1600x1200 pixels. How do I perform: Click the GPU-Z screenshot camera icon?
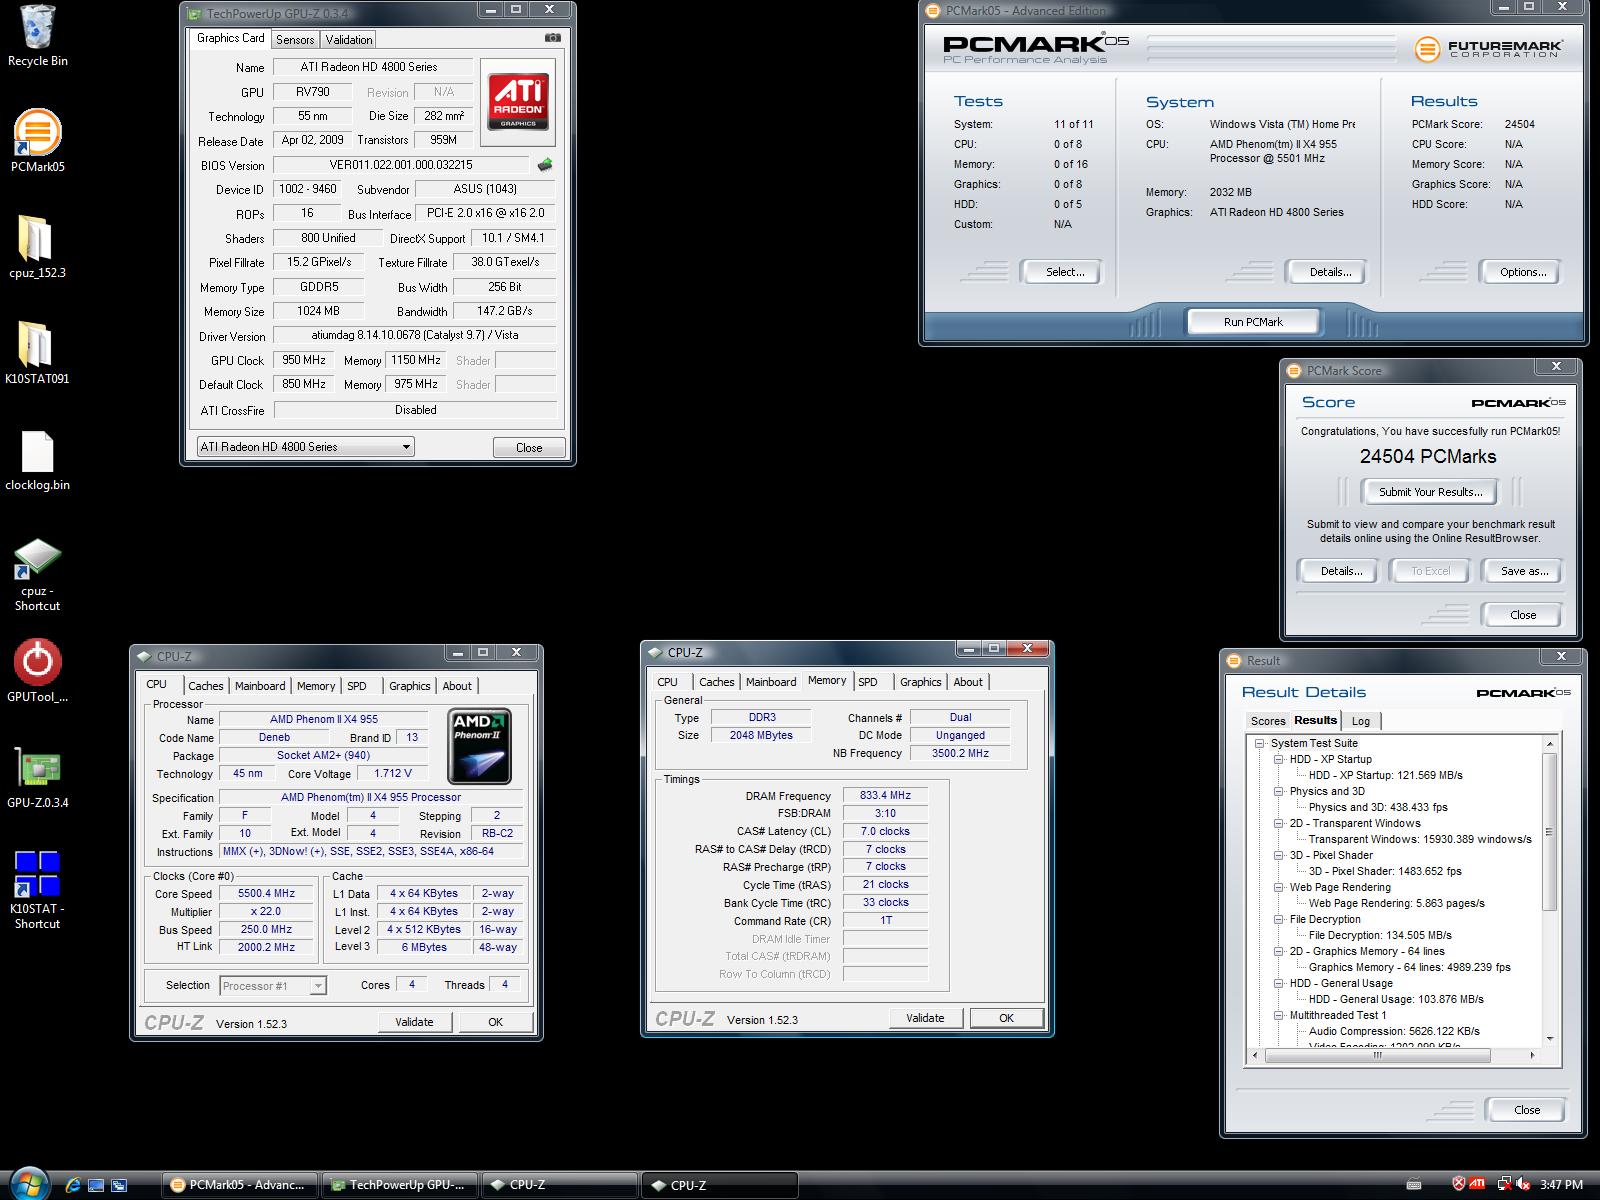552,38
